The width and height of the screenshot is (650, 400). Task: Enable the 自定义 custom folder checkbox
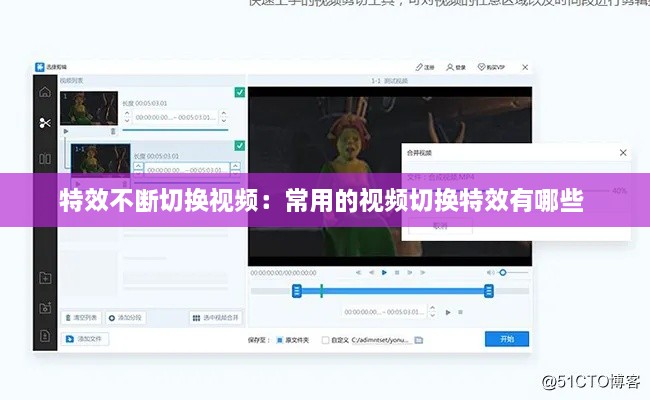click(x=325, y=340)
